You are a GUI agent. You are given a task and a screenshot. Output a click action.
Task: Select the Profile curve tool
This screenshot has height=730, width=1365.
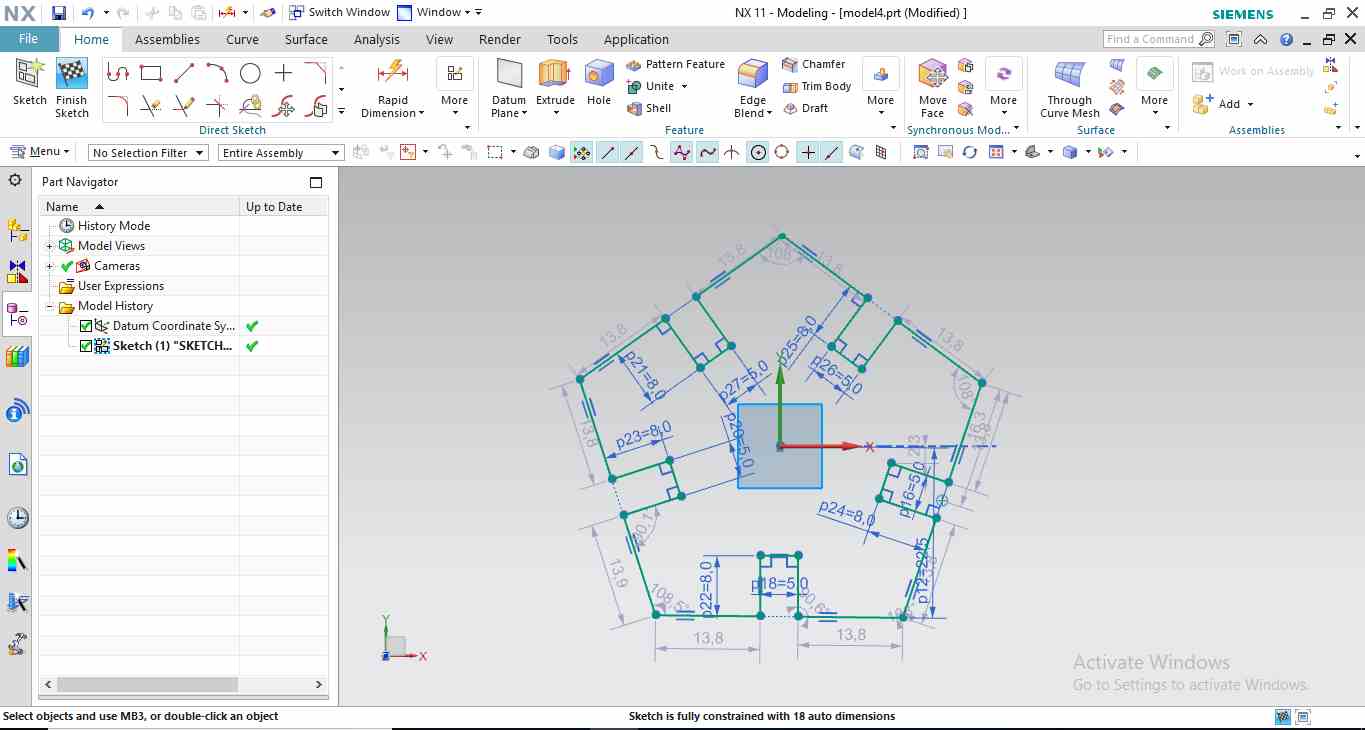click(118, 73)
